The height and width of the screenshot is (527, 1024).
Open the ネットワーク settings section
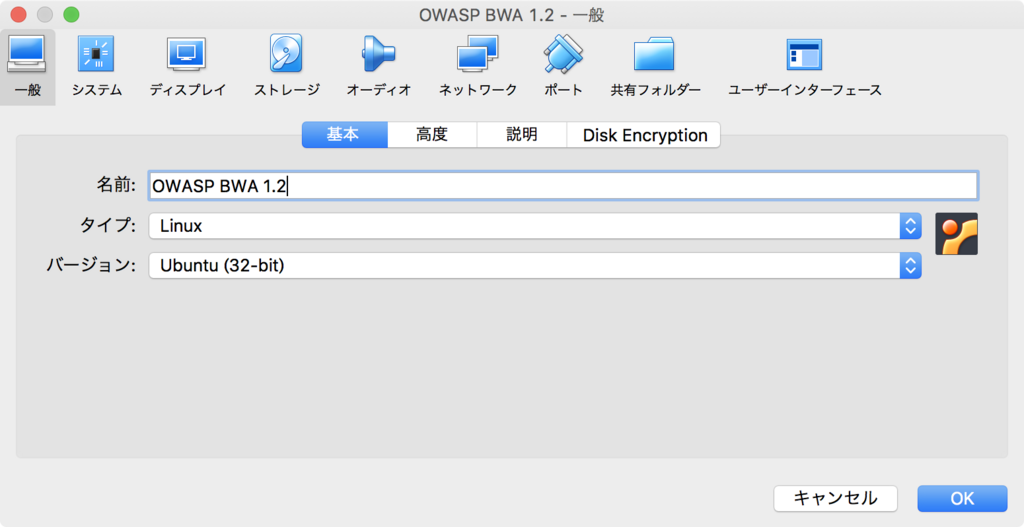tap(477, 67)
